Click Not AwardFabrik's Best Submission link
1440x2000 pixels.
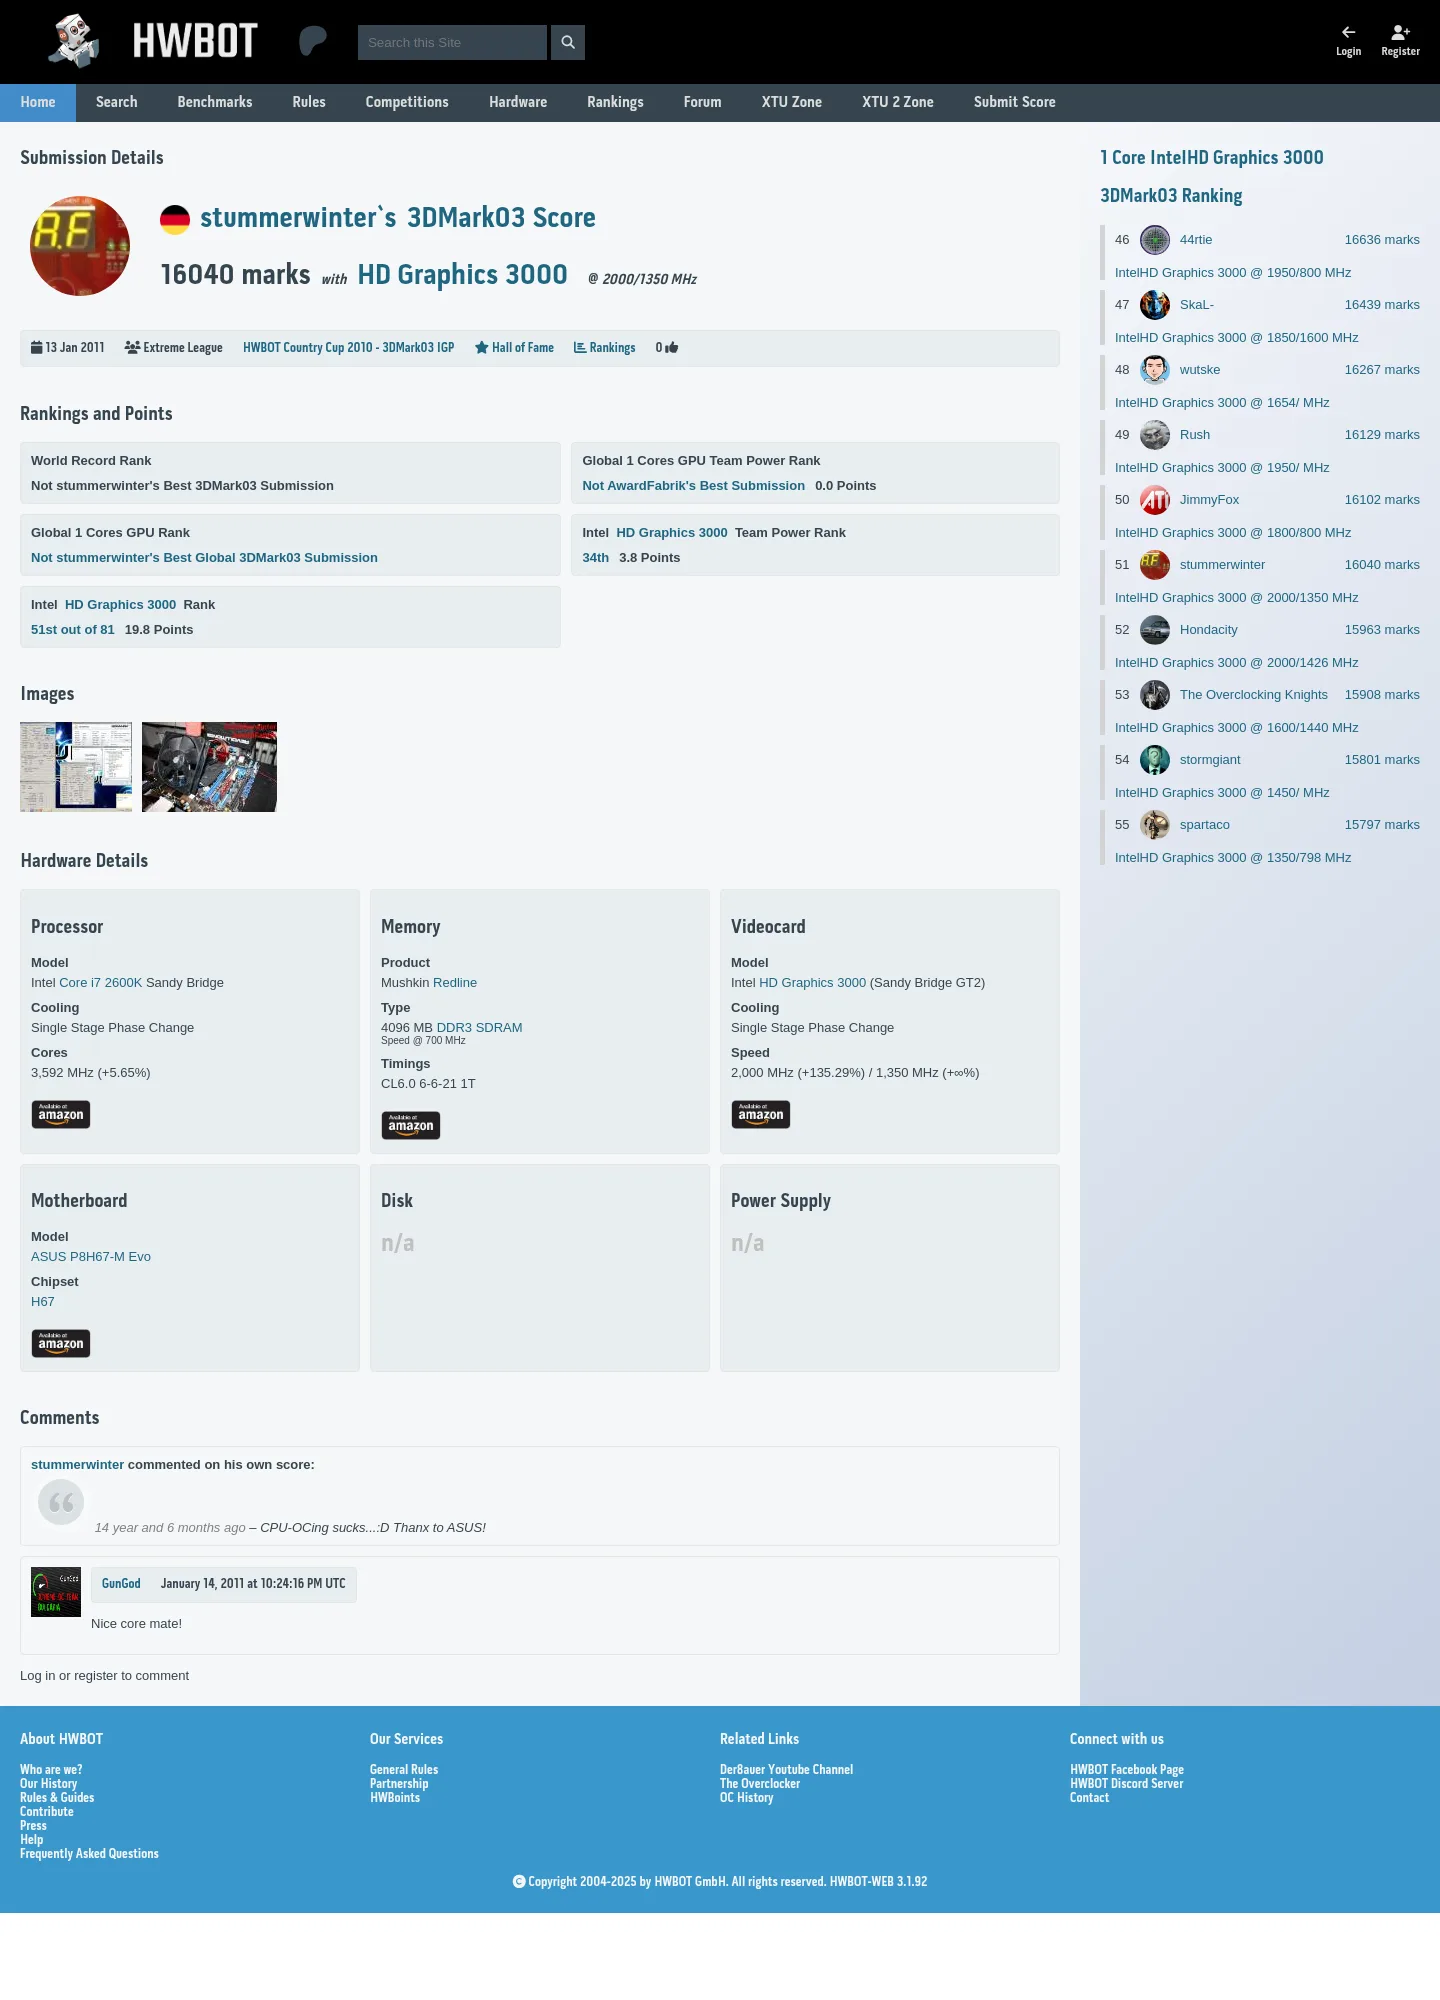[x=693, y=486]
